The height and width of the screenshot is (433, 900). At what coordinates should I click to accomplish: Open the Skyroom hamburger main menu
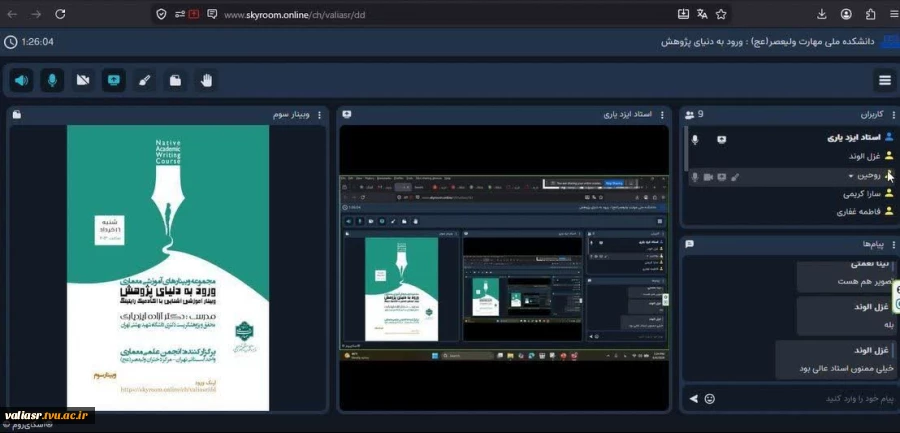point(885,80)
